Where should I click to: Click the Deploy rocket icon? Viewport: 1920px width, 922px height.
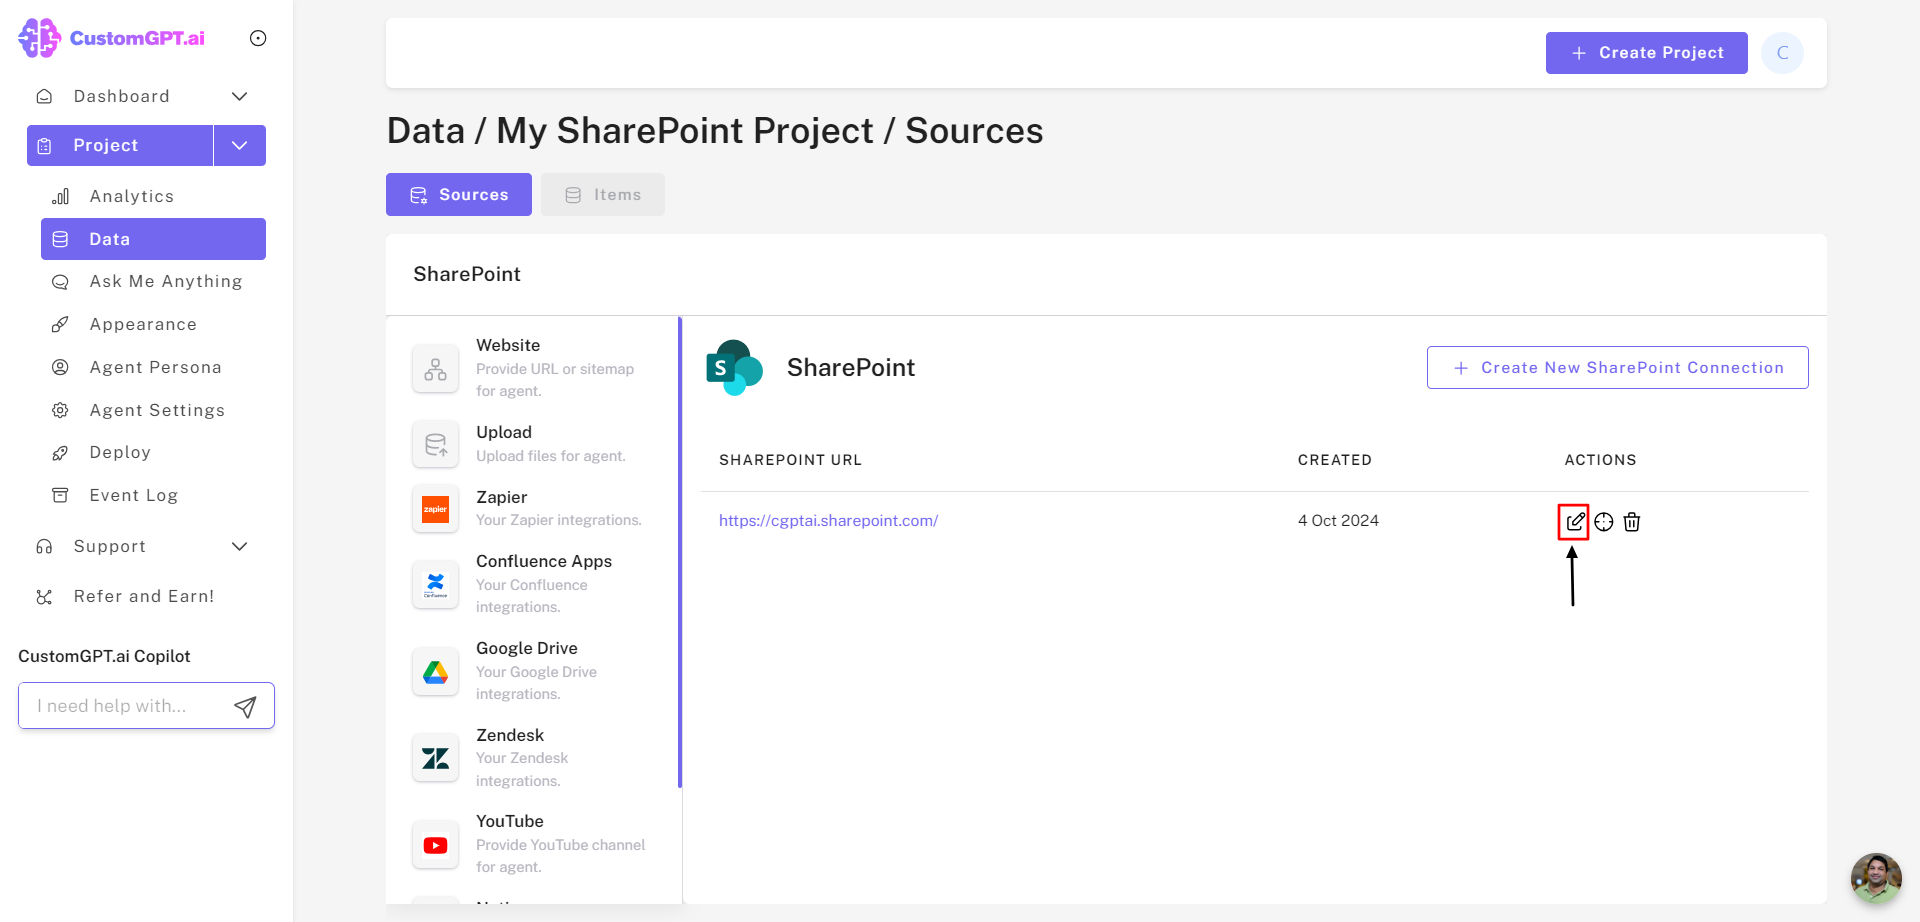coord(61,453)
